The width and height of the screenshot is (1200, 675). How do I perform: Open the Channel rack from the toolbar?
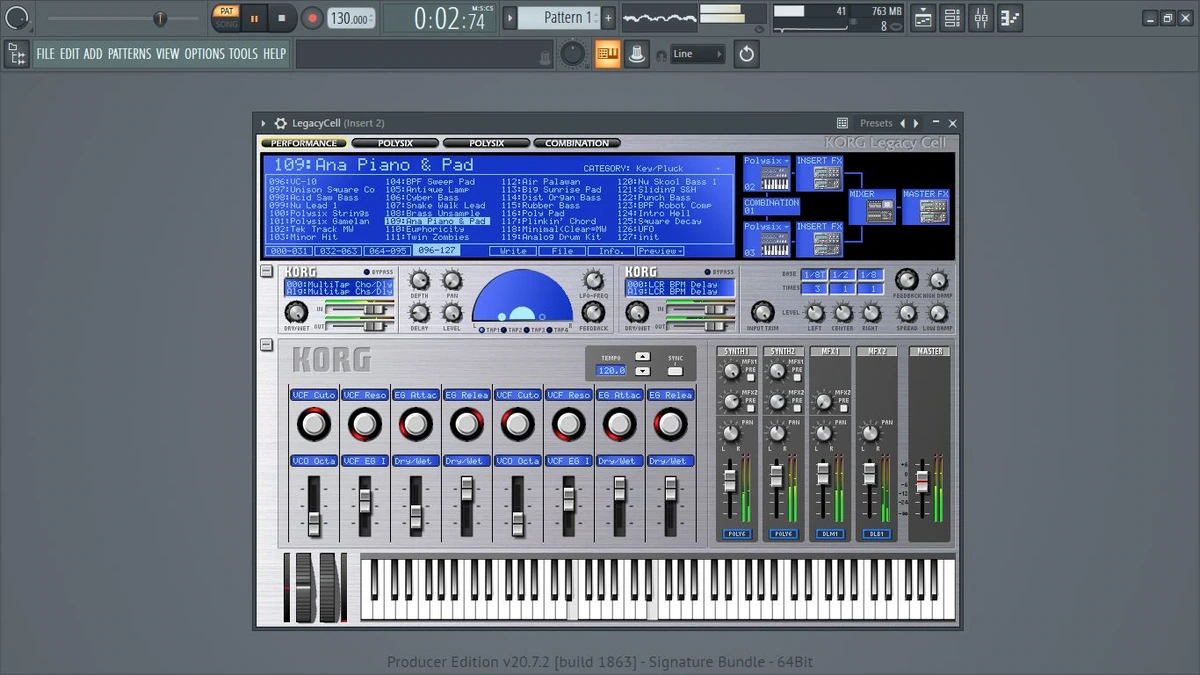[952, 18]
